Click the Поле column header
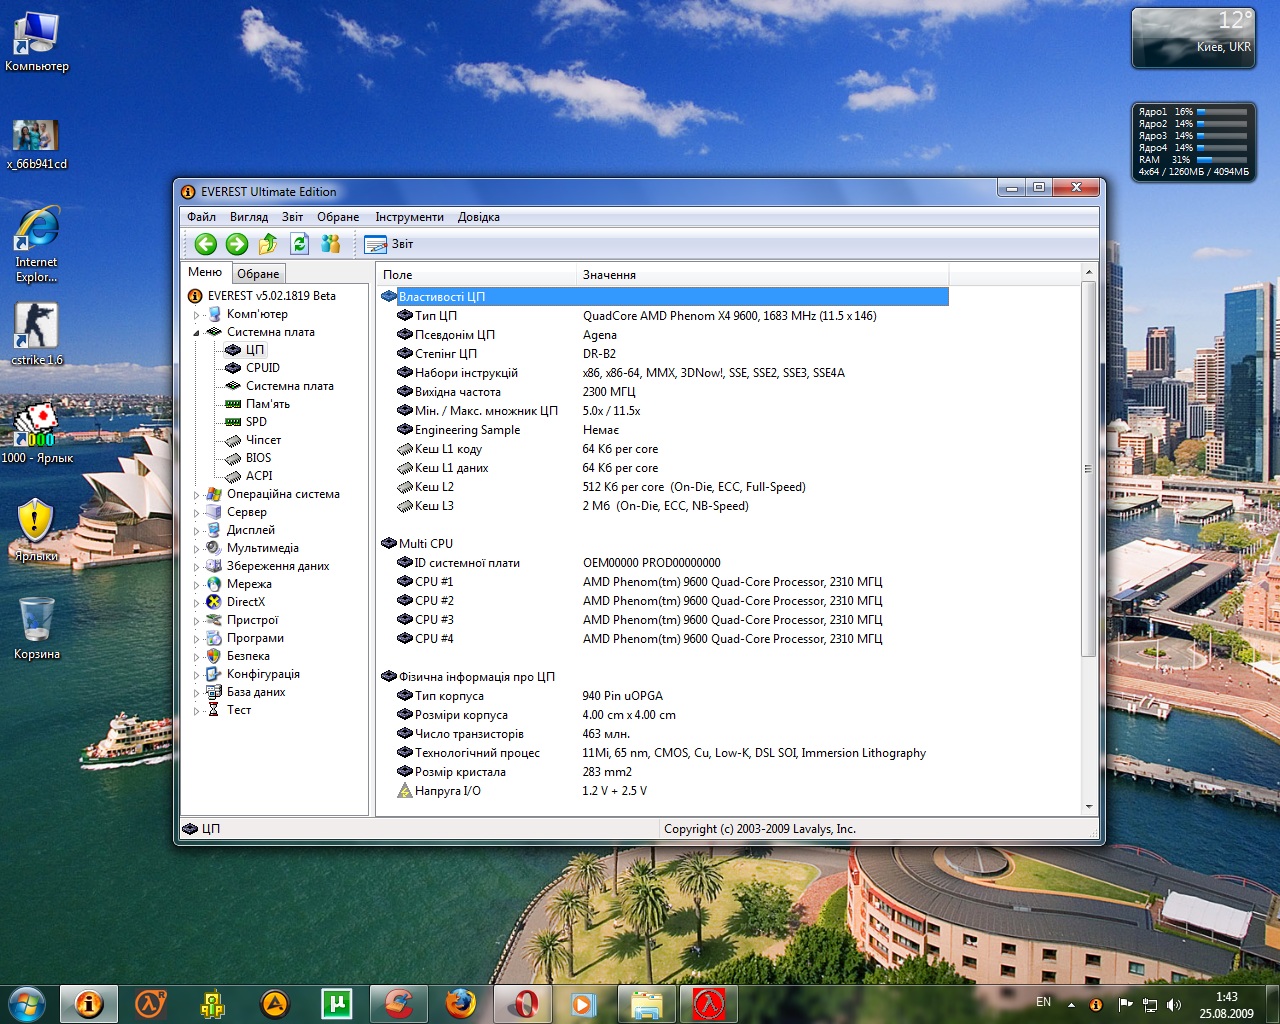 476,275
